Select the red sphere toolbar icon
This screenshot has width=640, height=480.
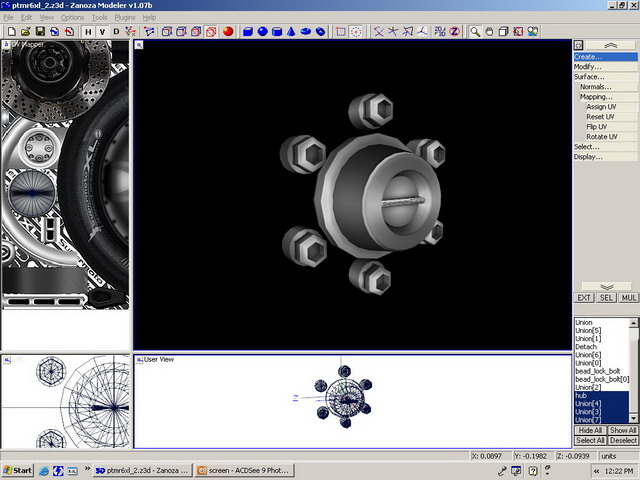tap(228, 31)
